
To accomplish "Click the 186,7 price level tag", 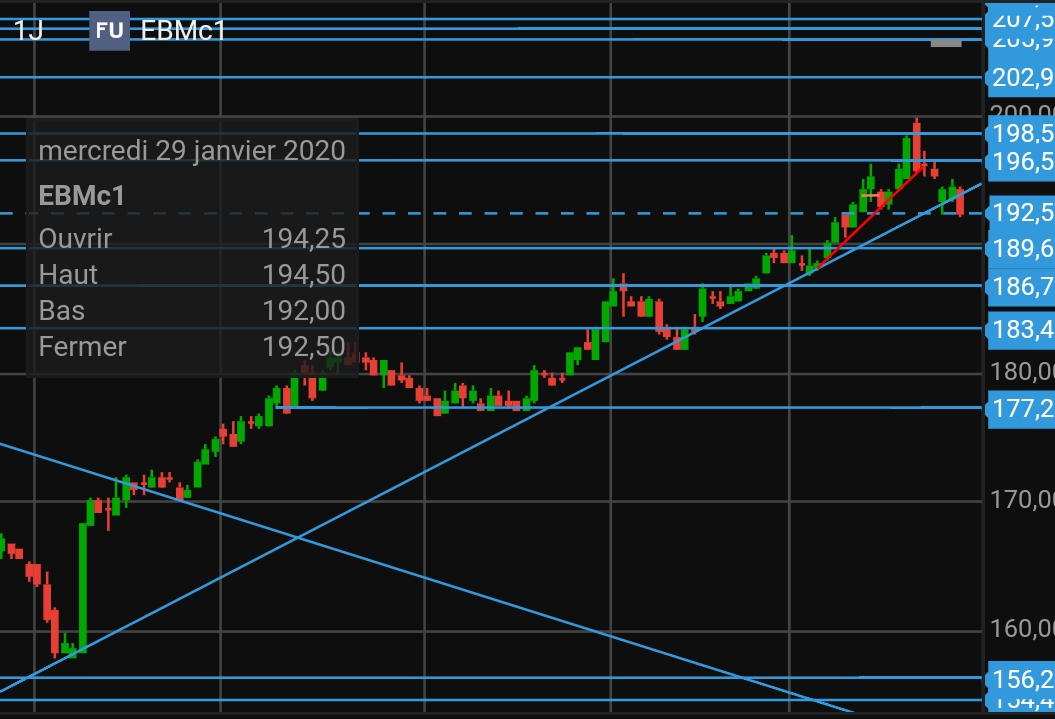I will [1020, 287].
